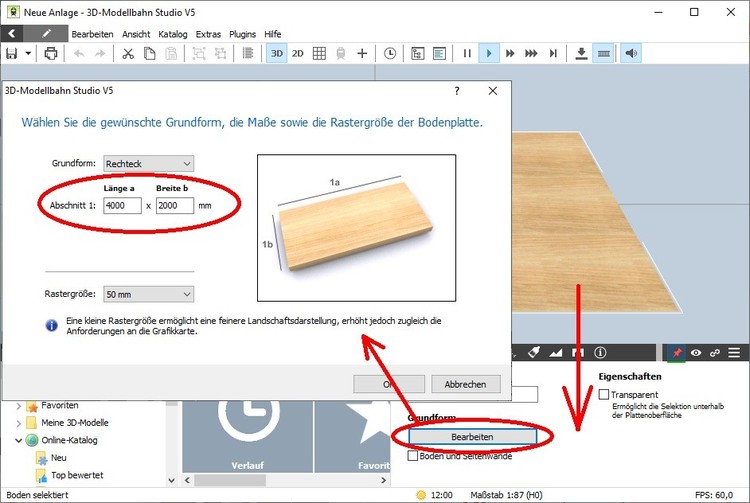
Task: Open the Rastergröße dropdown showing 50 mm
Action: [x=149, y=294]
